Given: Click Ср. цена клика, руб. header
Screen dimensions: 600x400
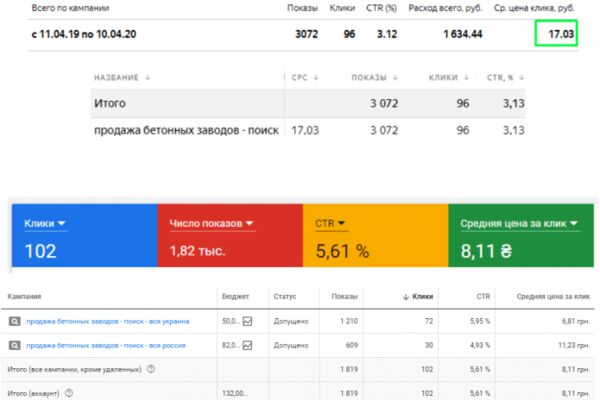Looking at the screenshot, I should click(534, 8).
